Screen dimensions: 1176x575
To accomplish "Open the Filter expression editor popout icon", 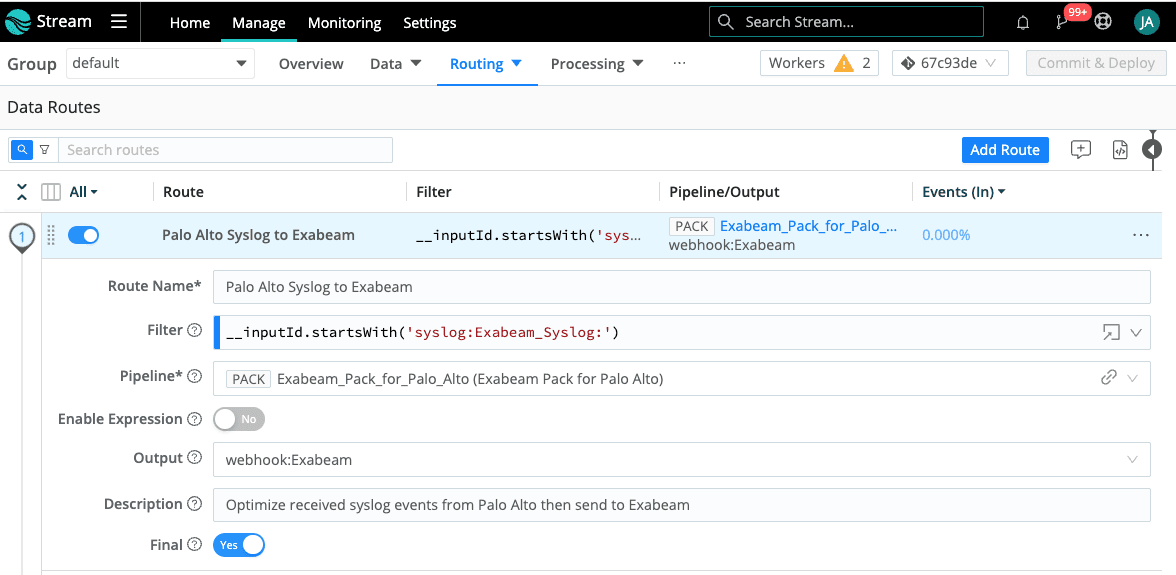I will tap(1111, 333).
